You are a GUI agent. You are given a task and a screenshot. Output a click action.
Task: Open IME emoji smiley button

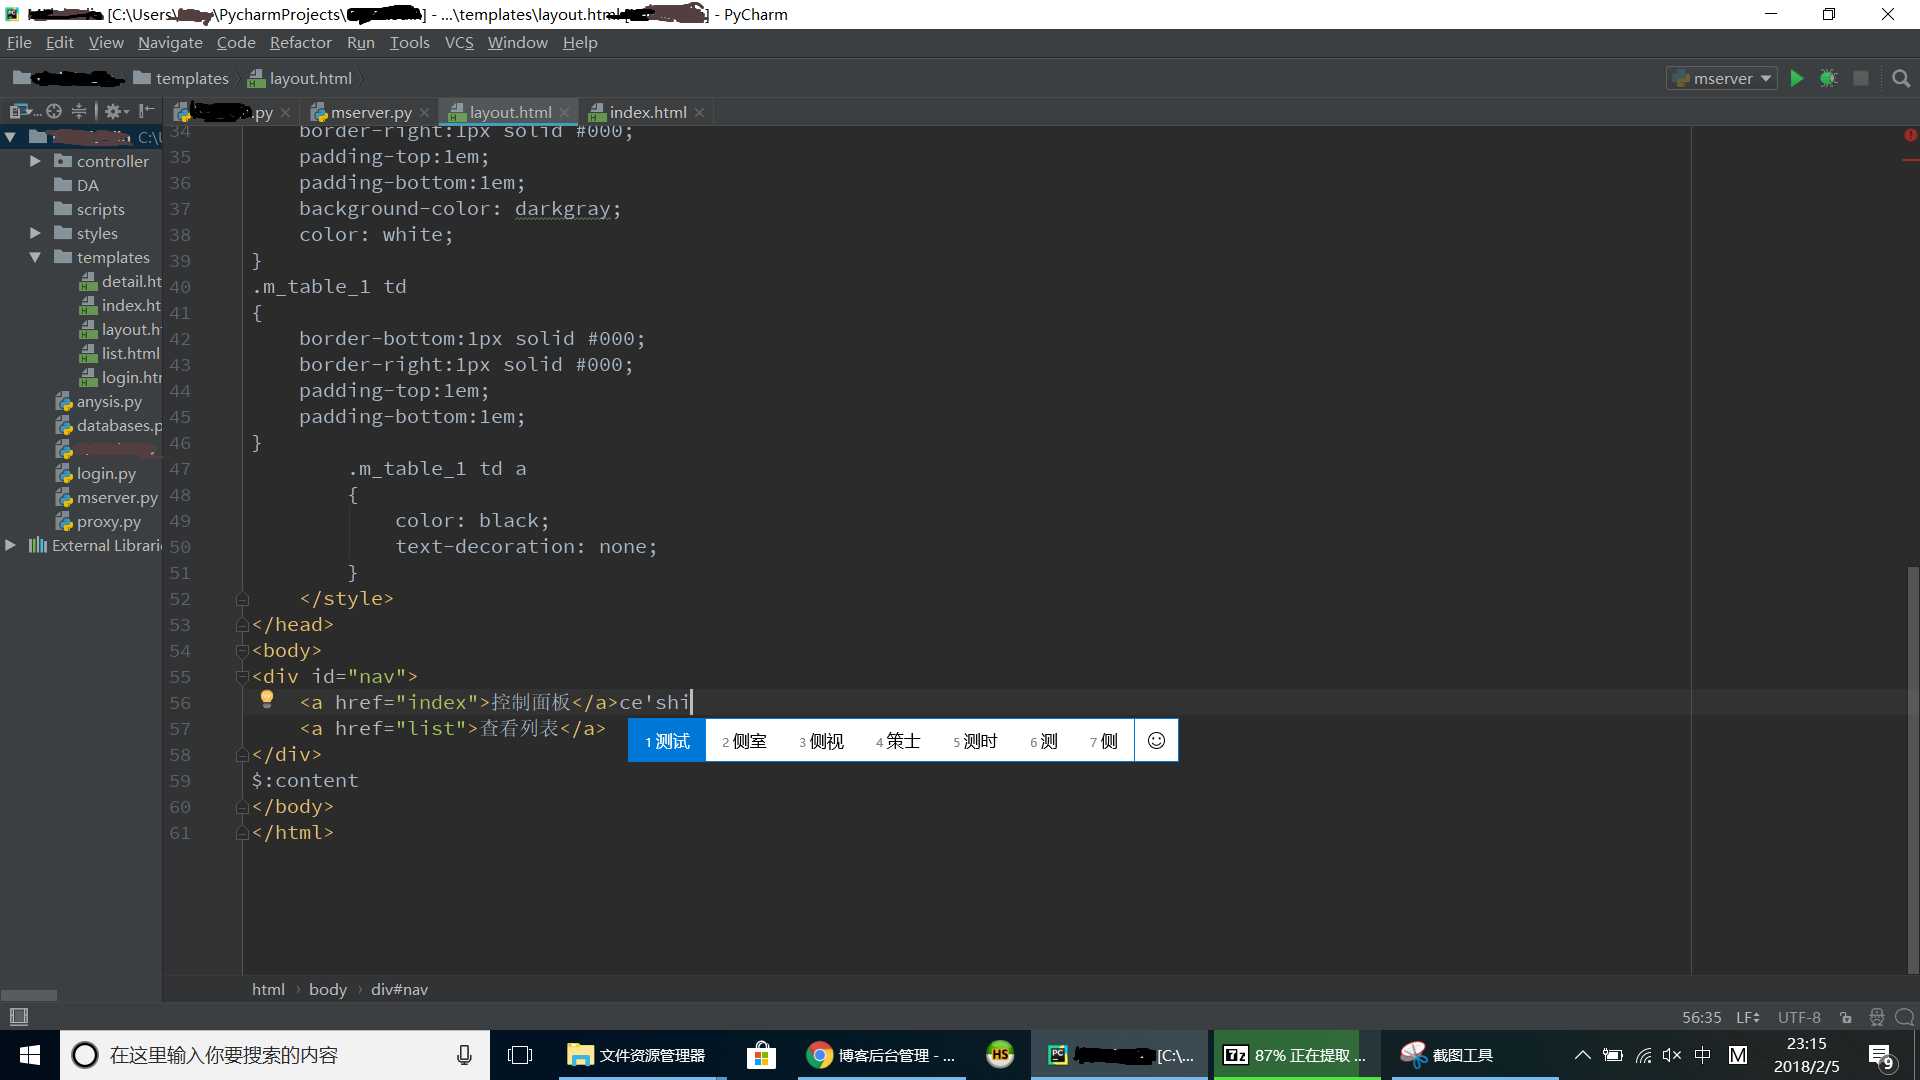[x=1156, y=741]
